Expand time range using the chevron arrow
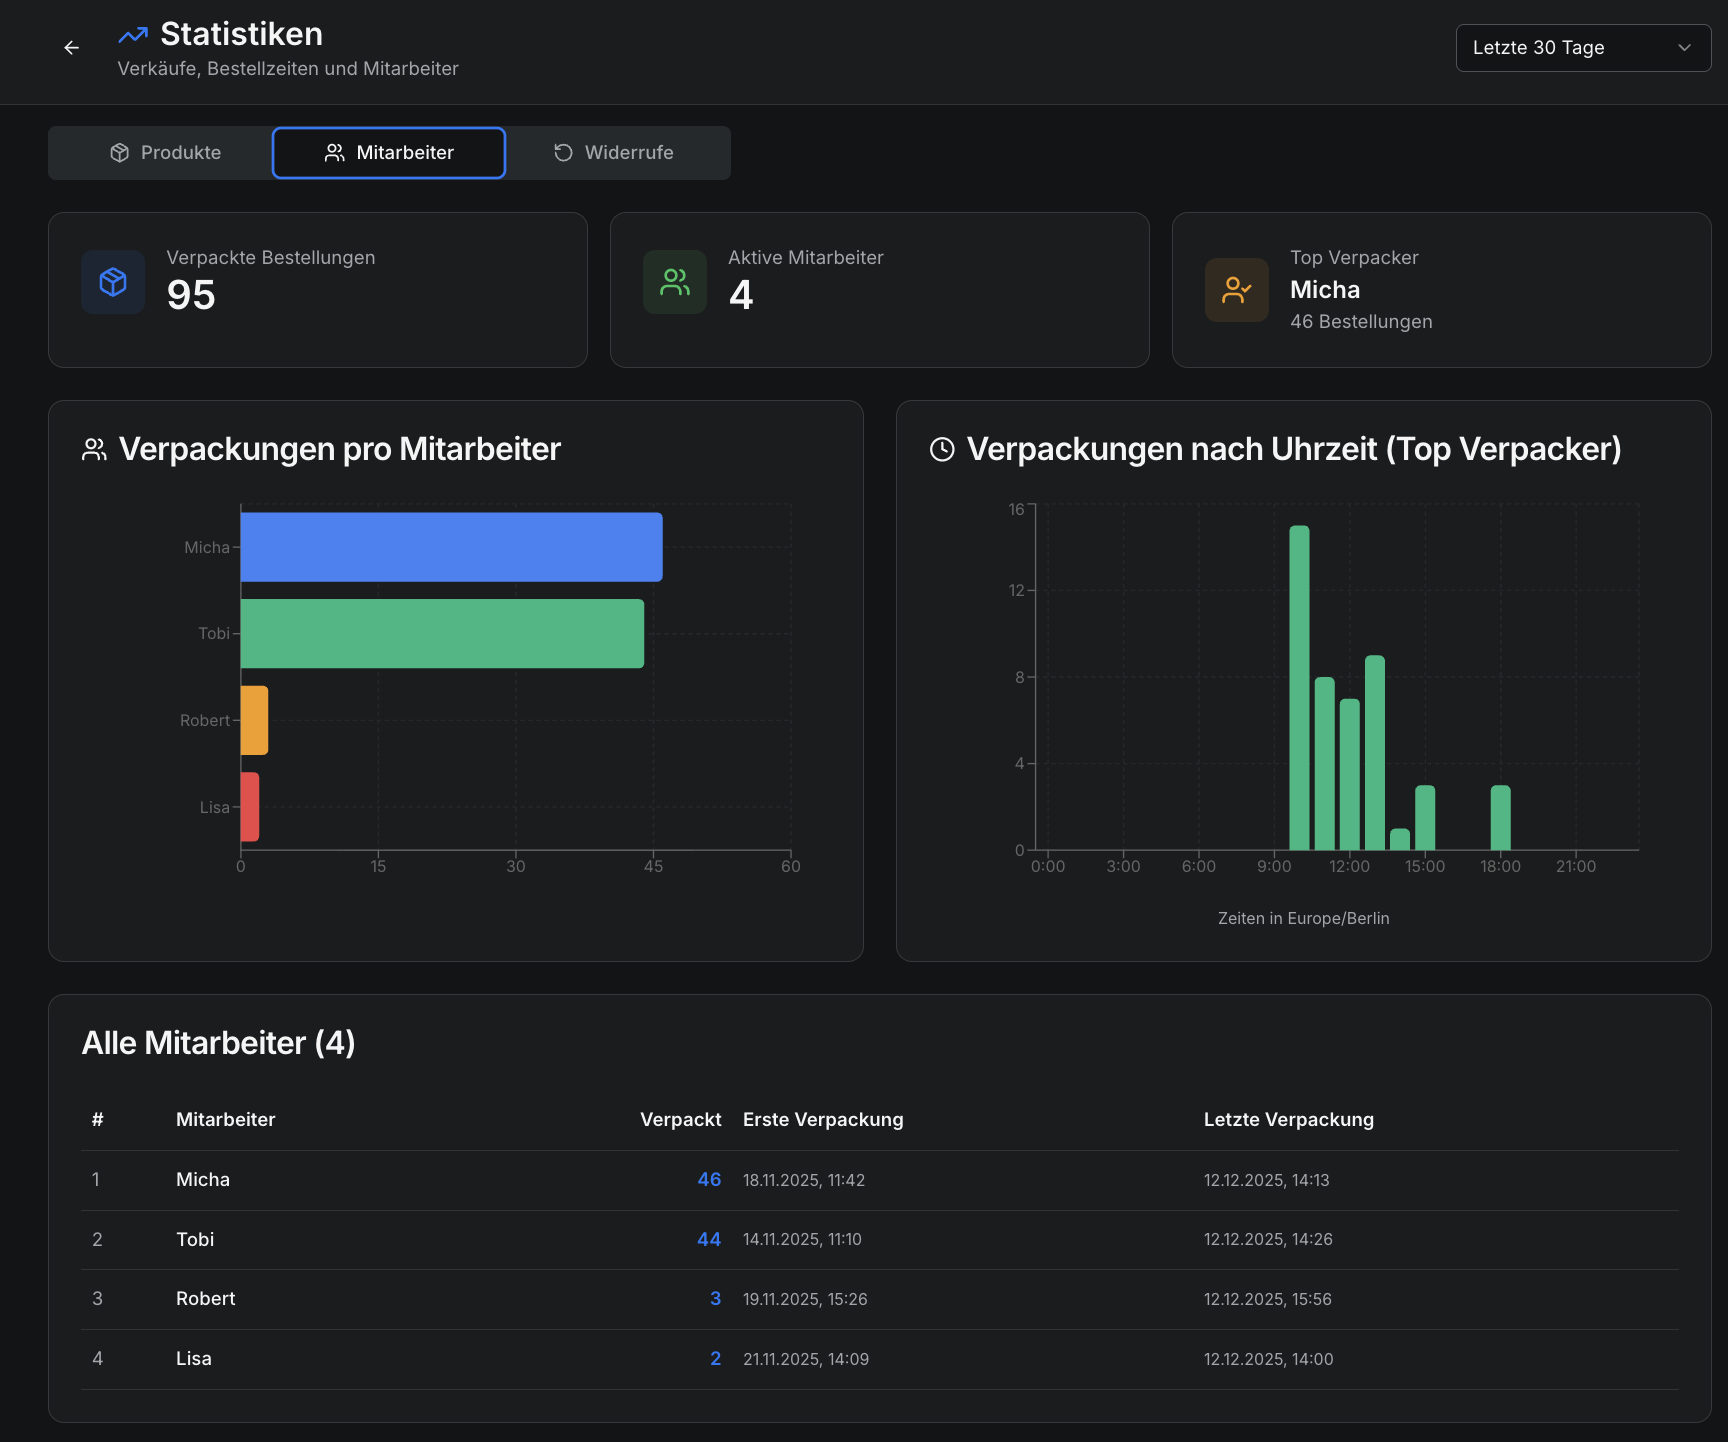 point(1684,48)
